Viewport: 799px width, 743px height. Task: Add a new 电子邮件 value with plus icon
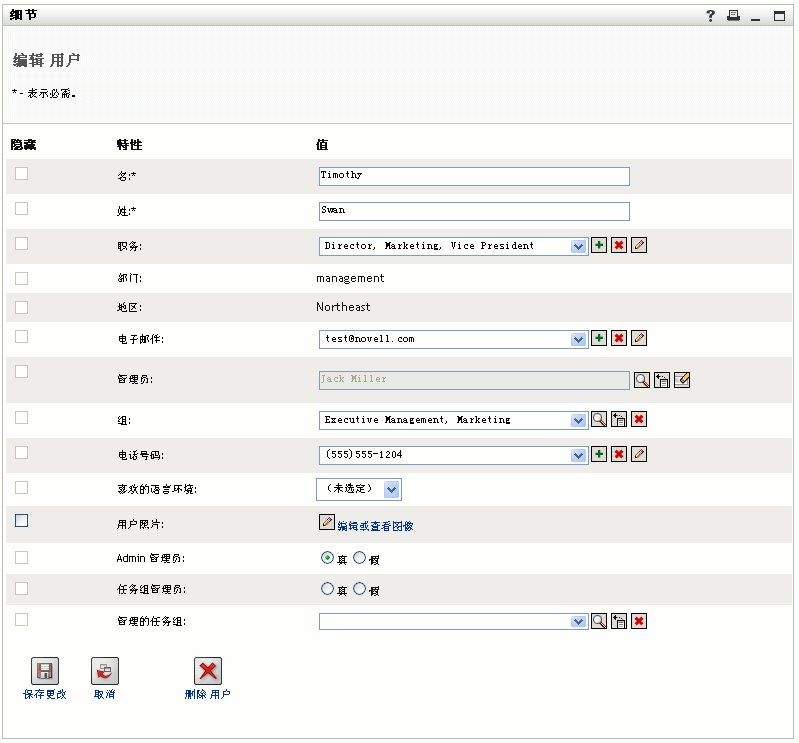point(599,338)
